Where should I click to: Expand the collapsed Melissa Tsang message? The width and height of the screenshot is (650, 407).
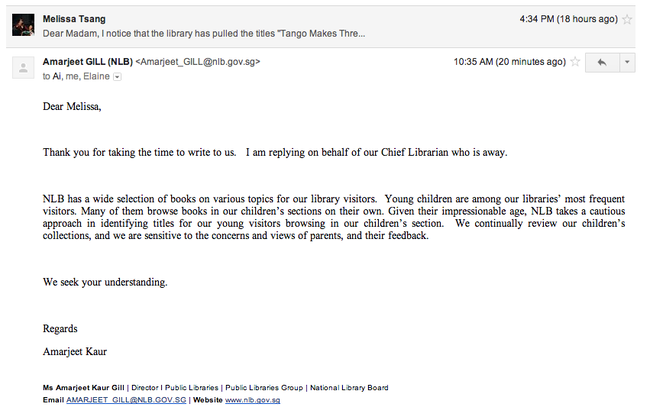click(x=300, y=32)
